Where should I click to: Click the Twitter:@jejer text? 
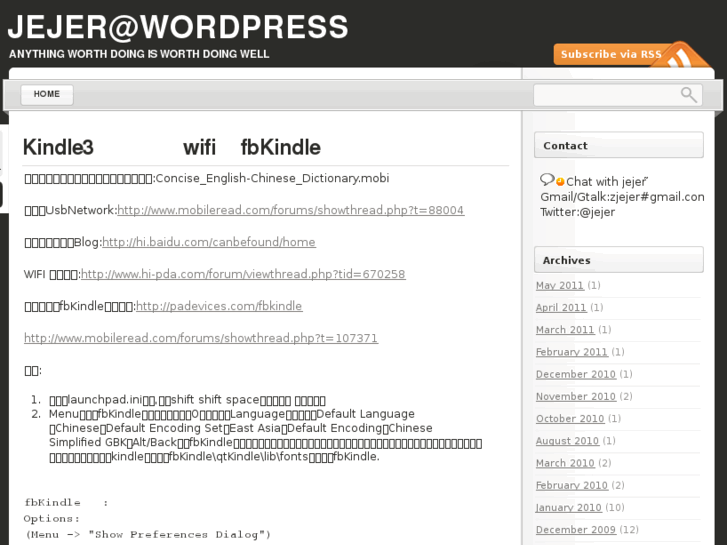click(x=578, y=212)
